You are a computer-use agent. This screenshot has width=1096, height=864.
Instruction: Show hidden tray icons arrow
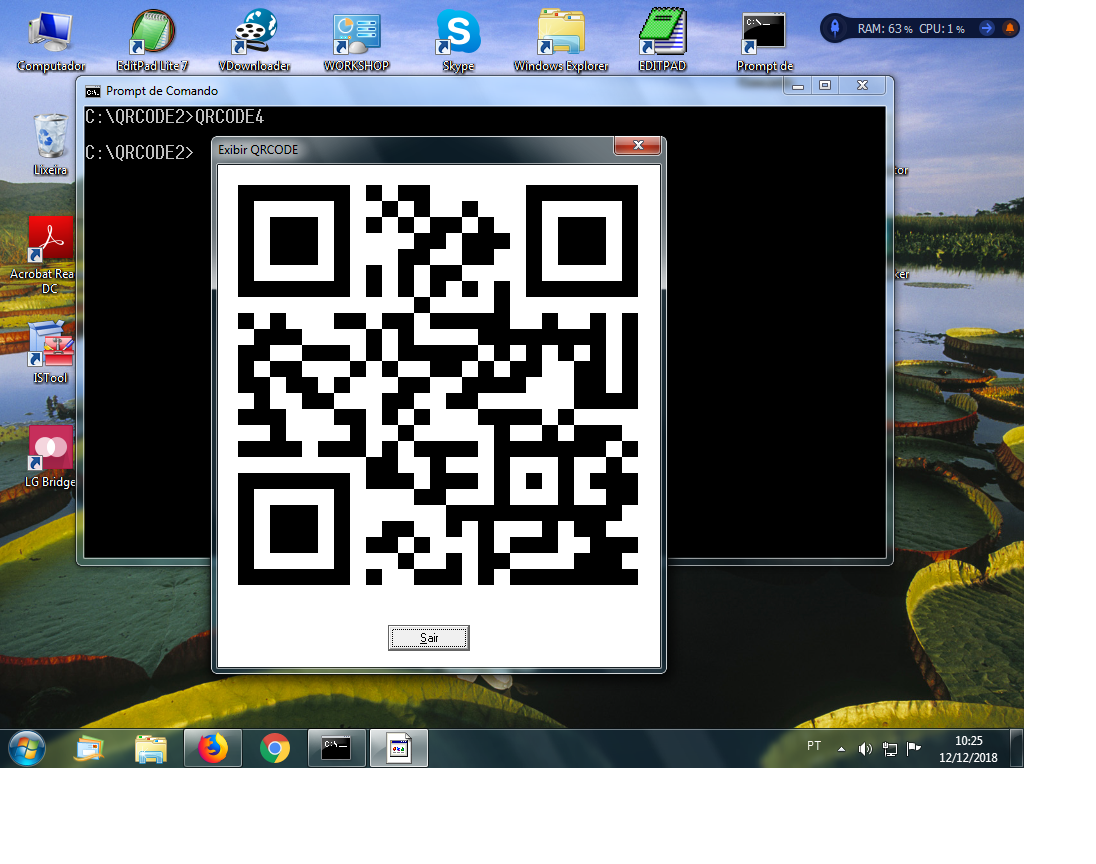(x=841, y=749)
